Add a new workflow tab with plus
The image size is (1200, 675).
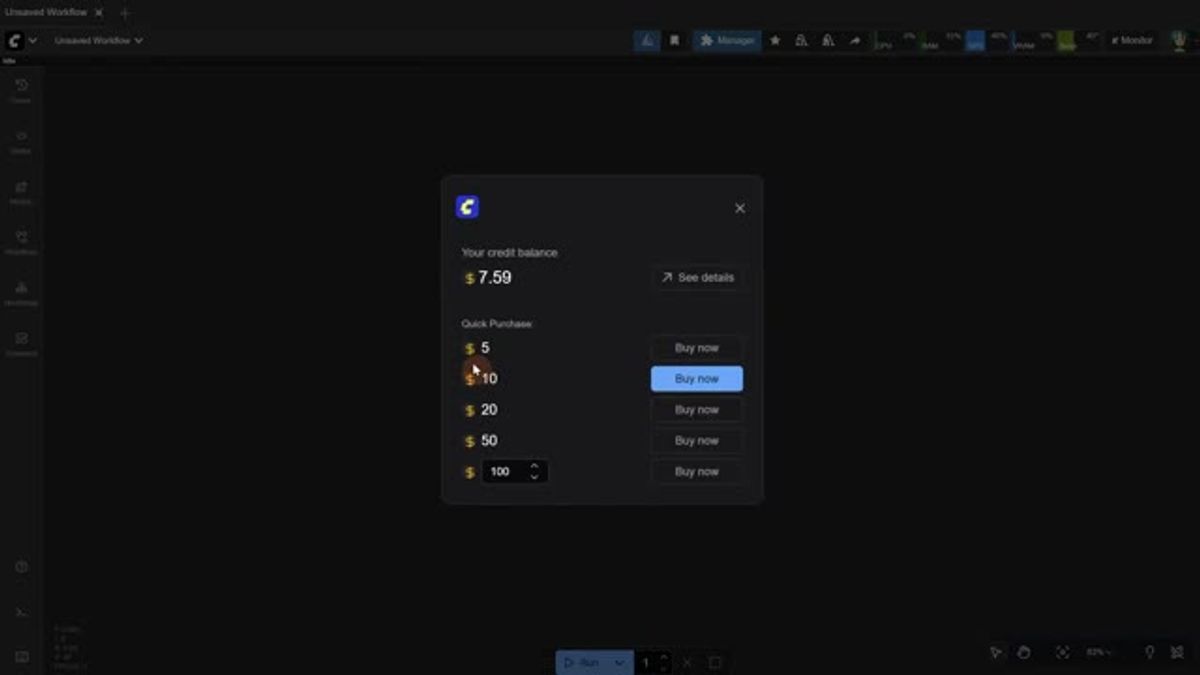(125, 13)
